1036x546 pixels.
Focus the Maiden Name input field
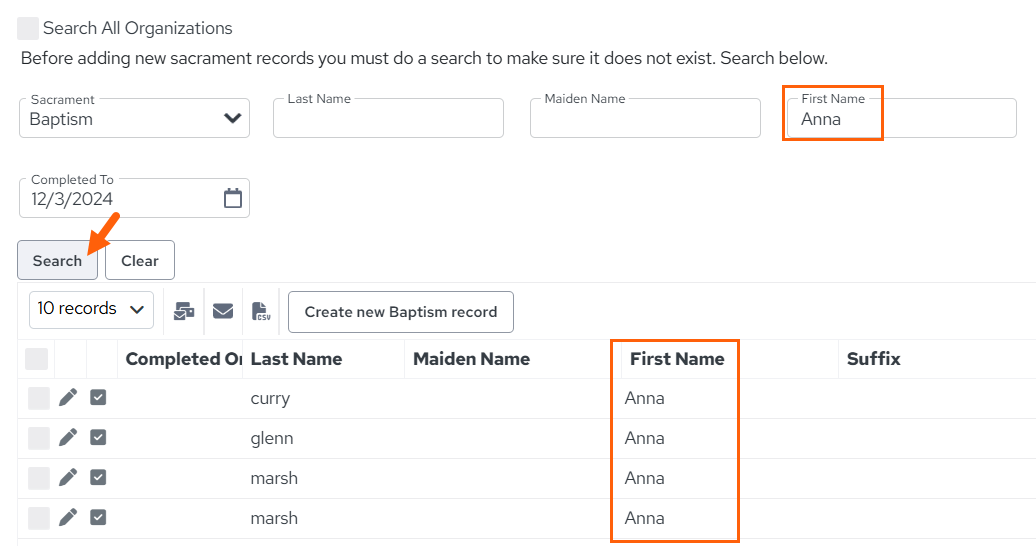pos(646,118)
